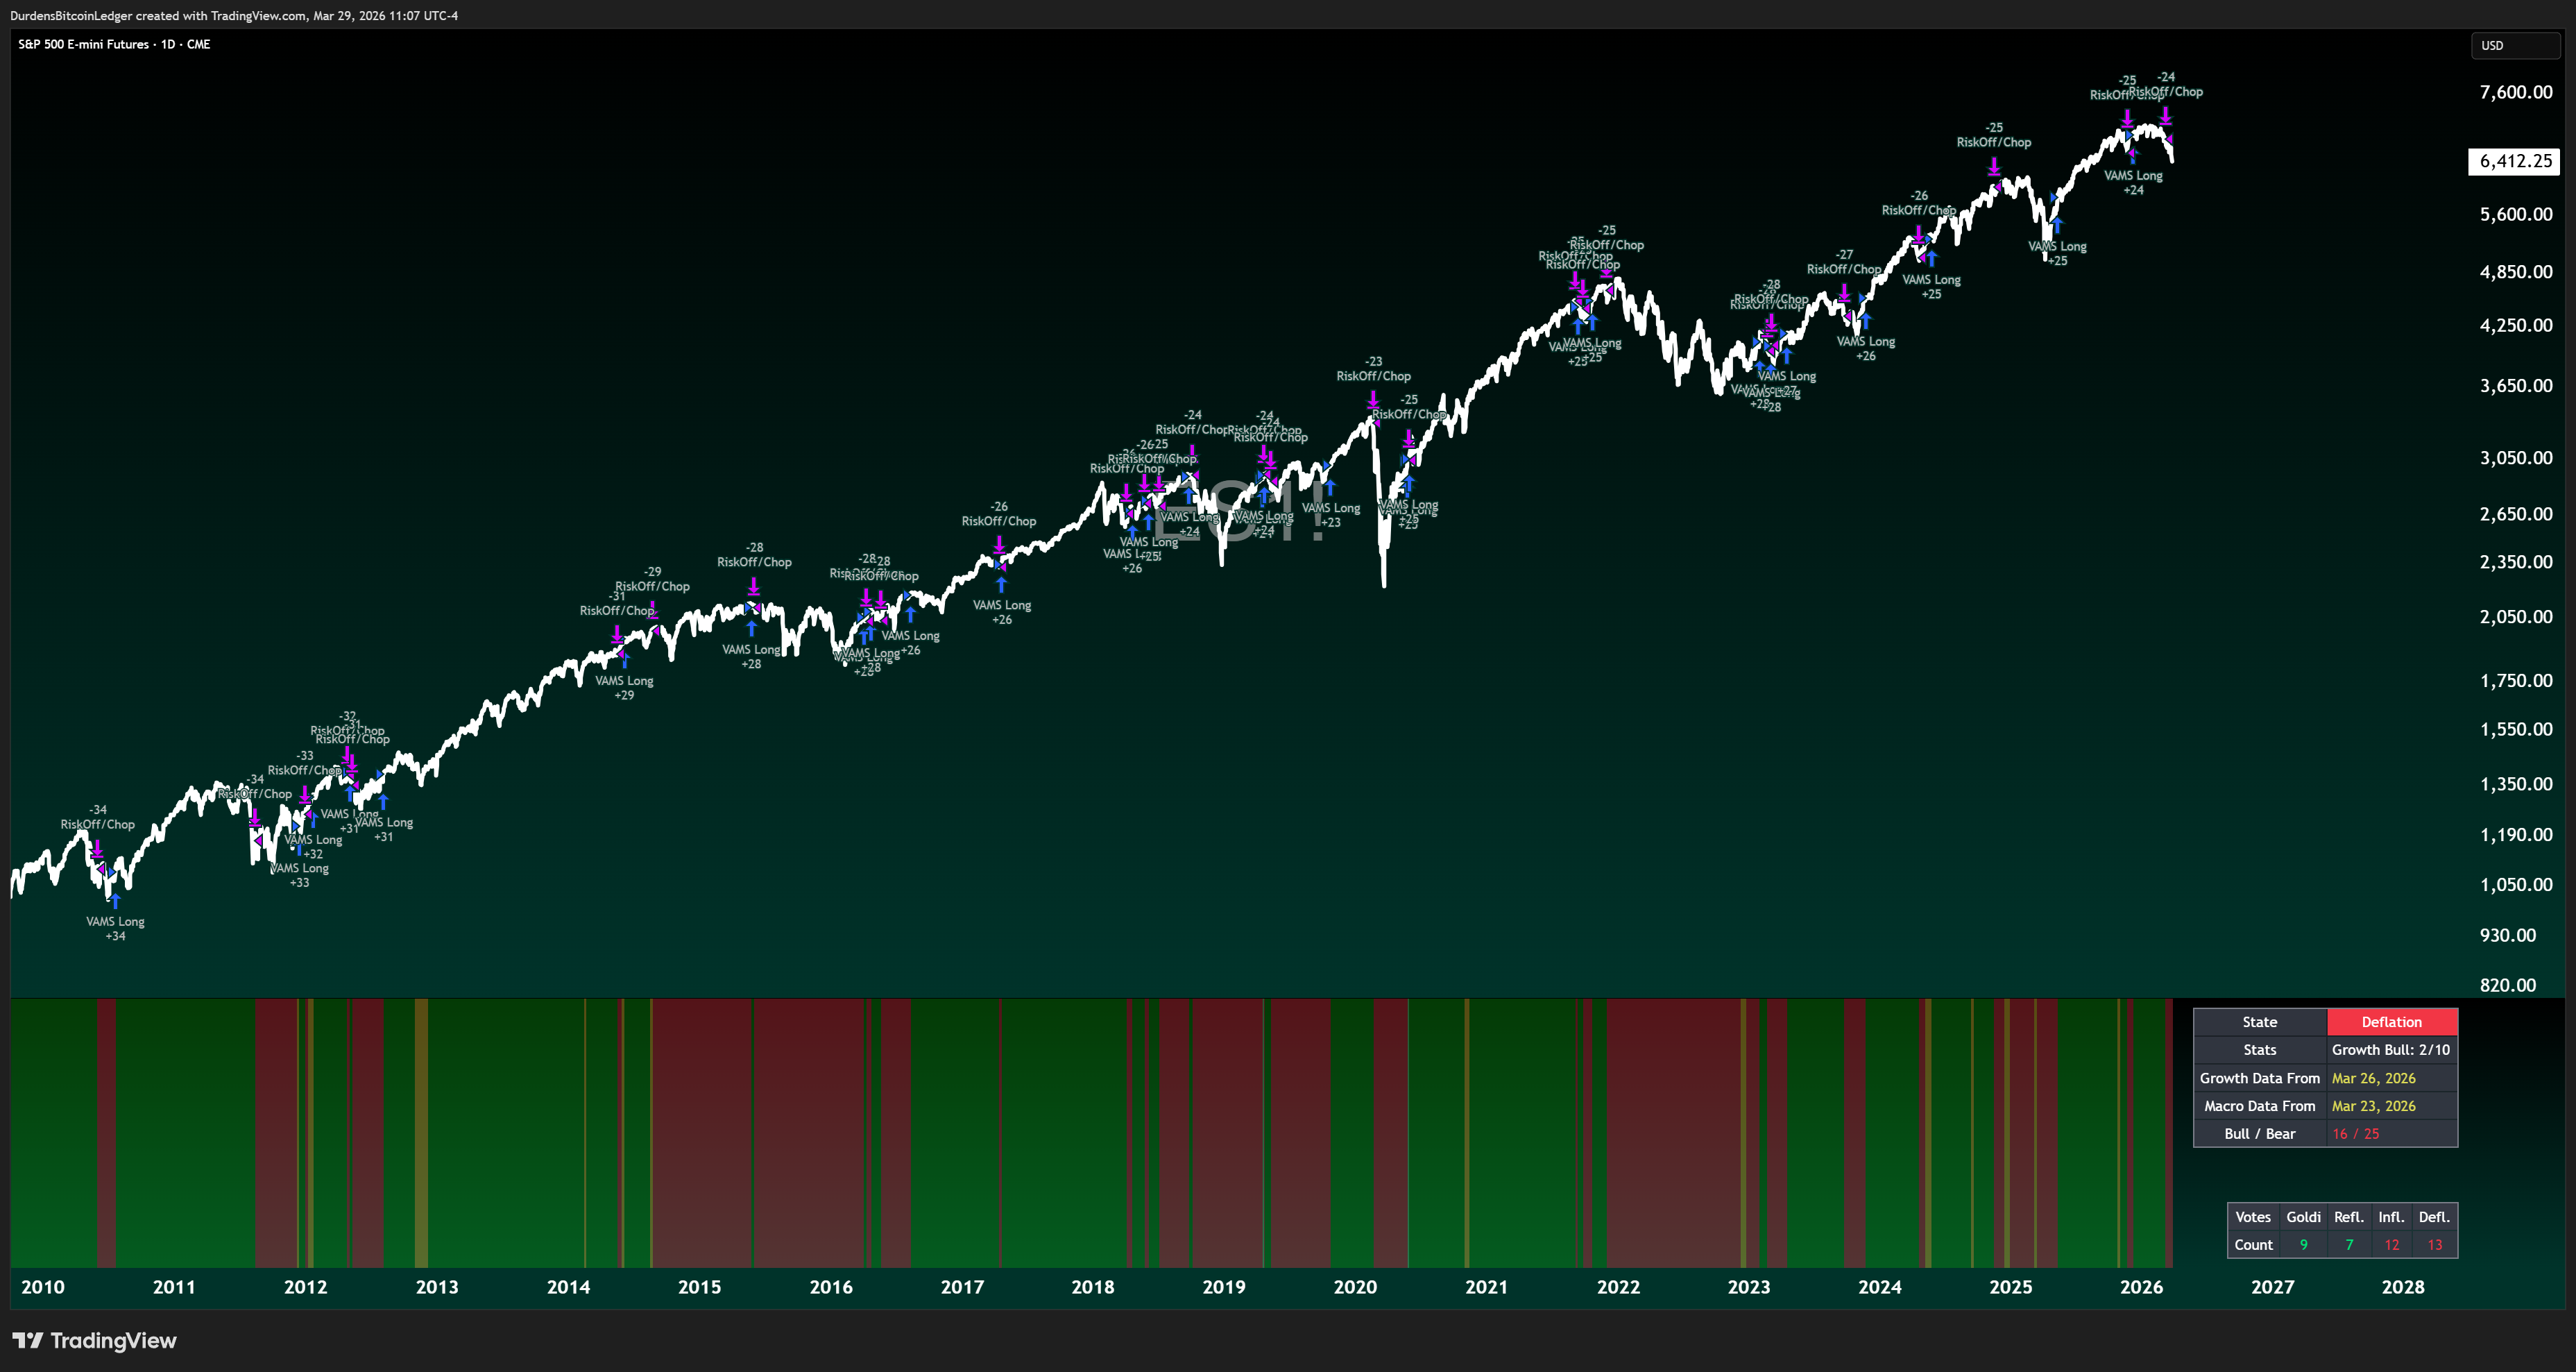Click magenta arrow below the -34 RiskOff/Chop label in 2010
This screenshot has height=1372, width=2576.
point(97,848)
